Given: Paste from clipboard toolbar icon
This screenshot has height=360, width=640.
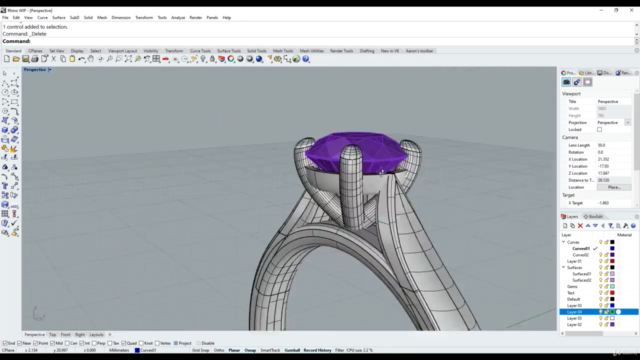Looking at the screenshot, I should tap(72, 59).
